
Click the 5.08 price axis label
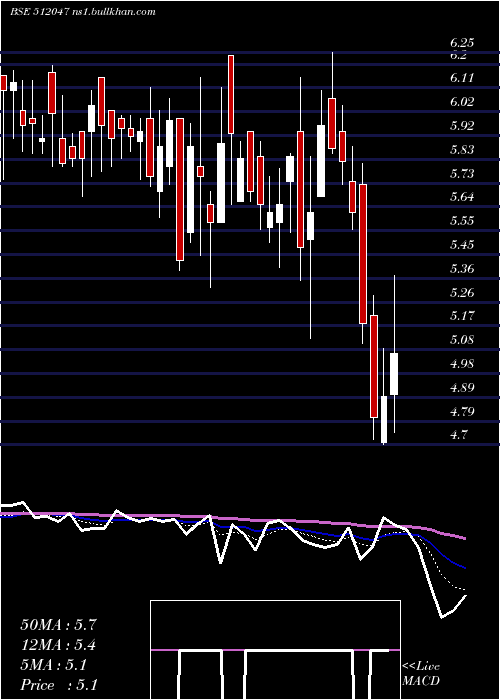tap(462, 340)
